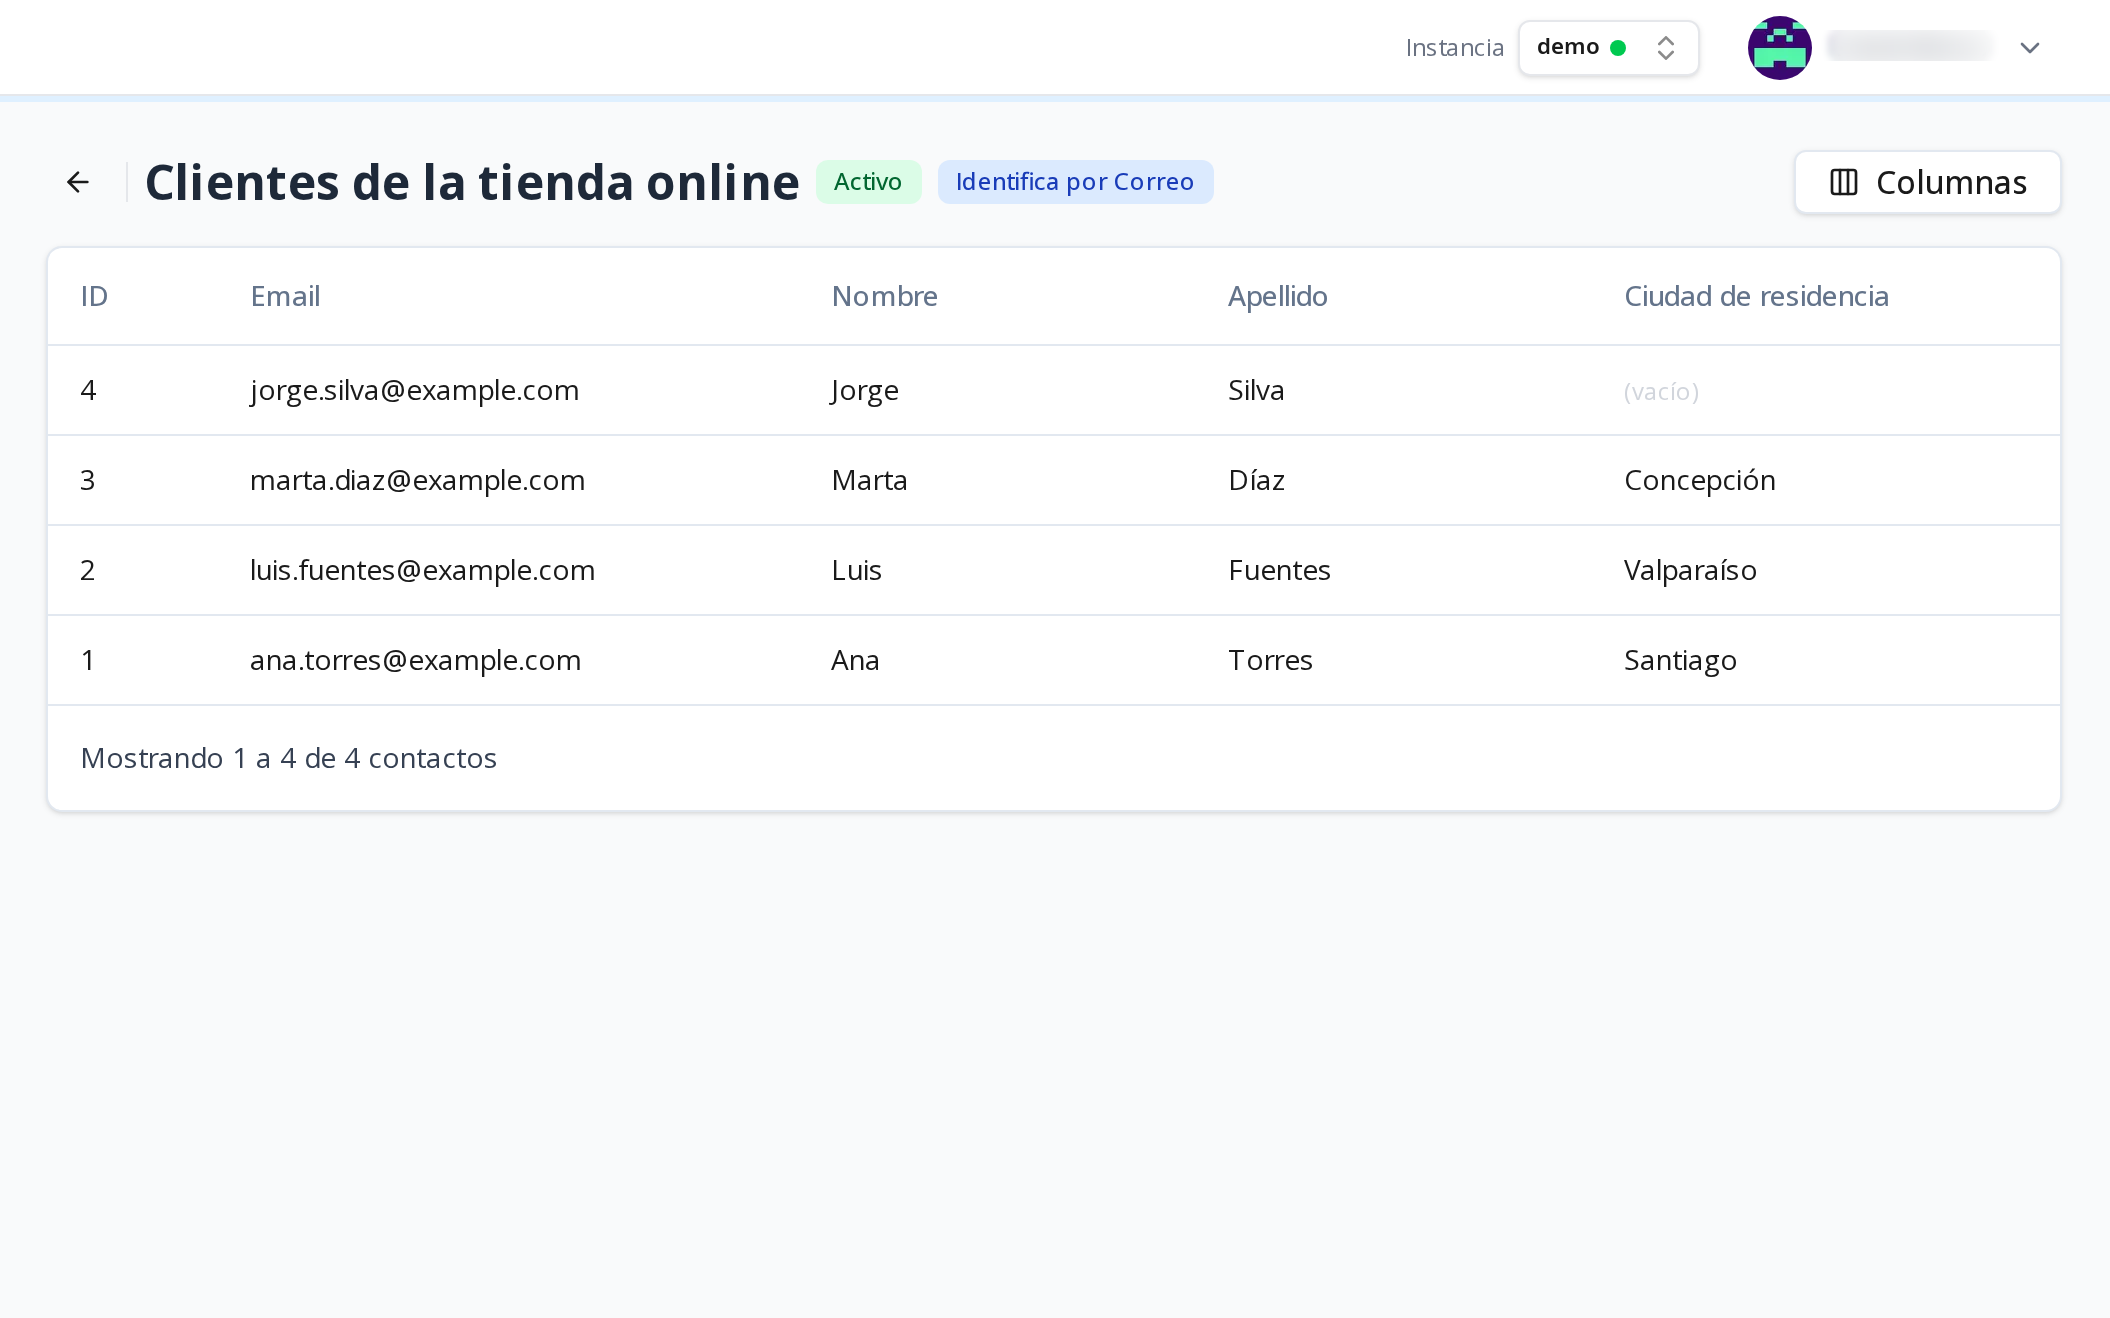Click the name Luis in table

click(x=856, y=570)
